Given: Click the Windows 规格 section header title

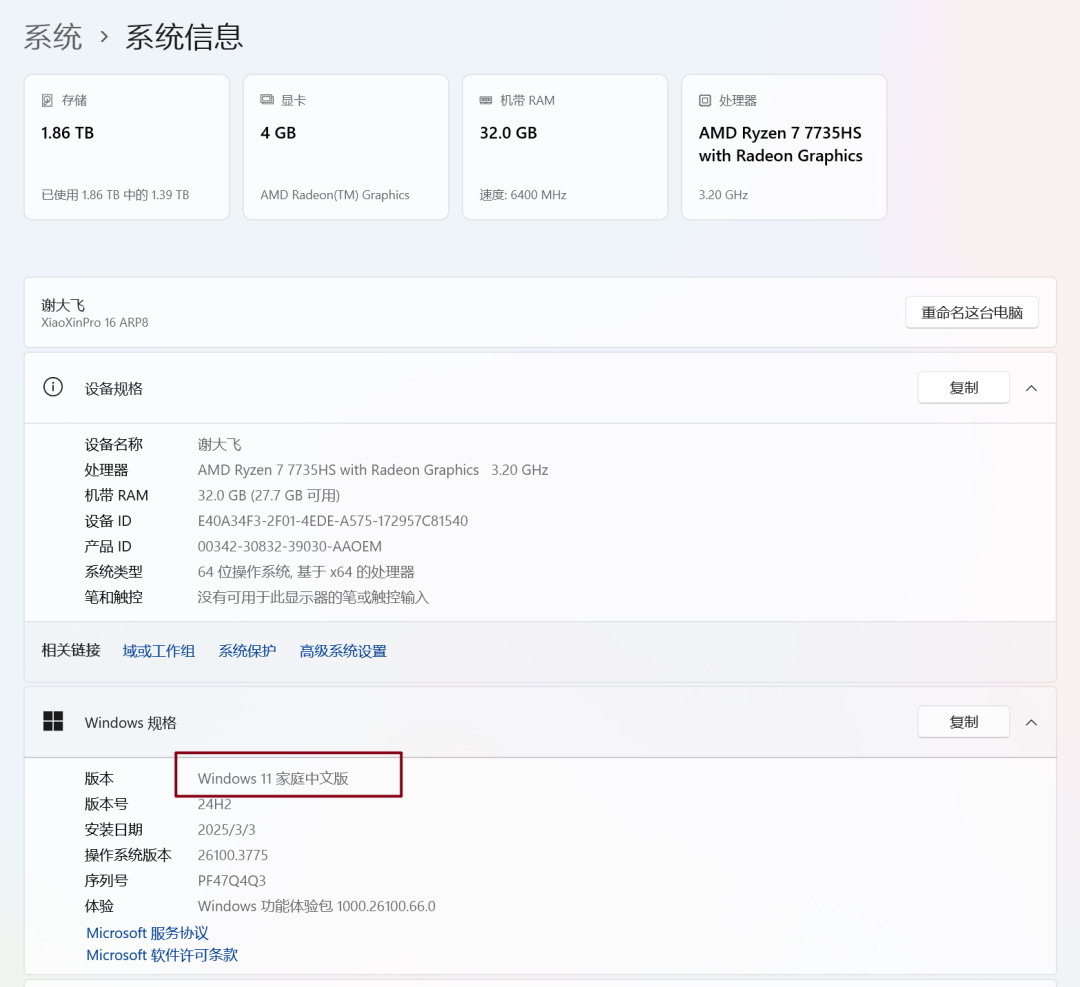Looking at the screenshot, I should coord(130,723).
